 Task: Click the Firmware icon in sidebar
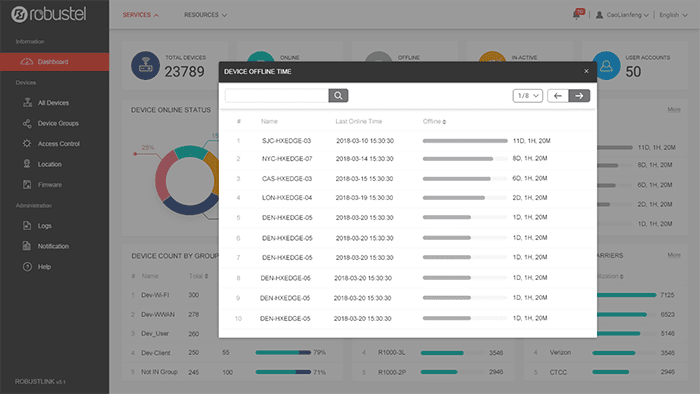pyautogui.click(x=27, y=184)
